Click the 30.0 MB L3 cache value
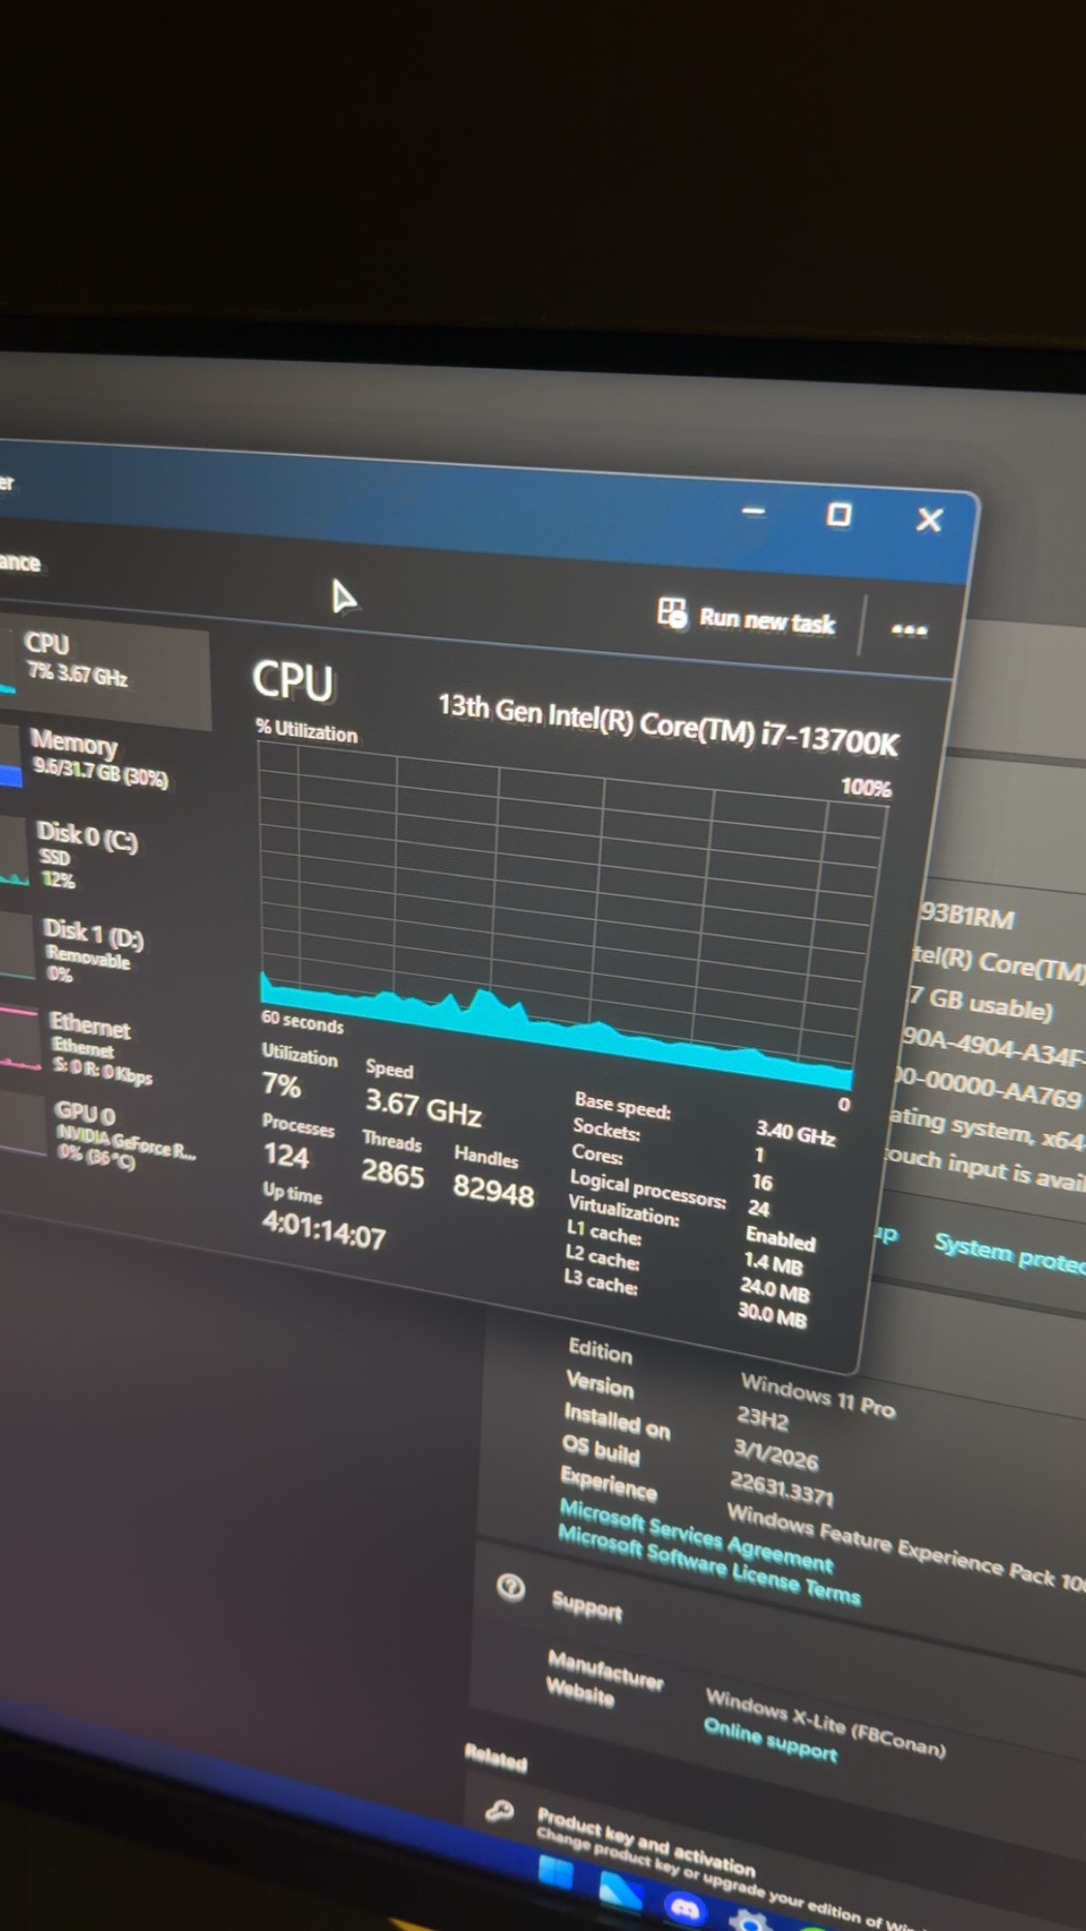 click(772, 1316)
